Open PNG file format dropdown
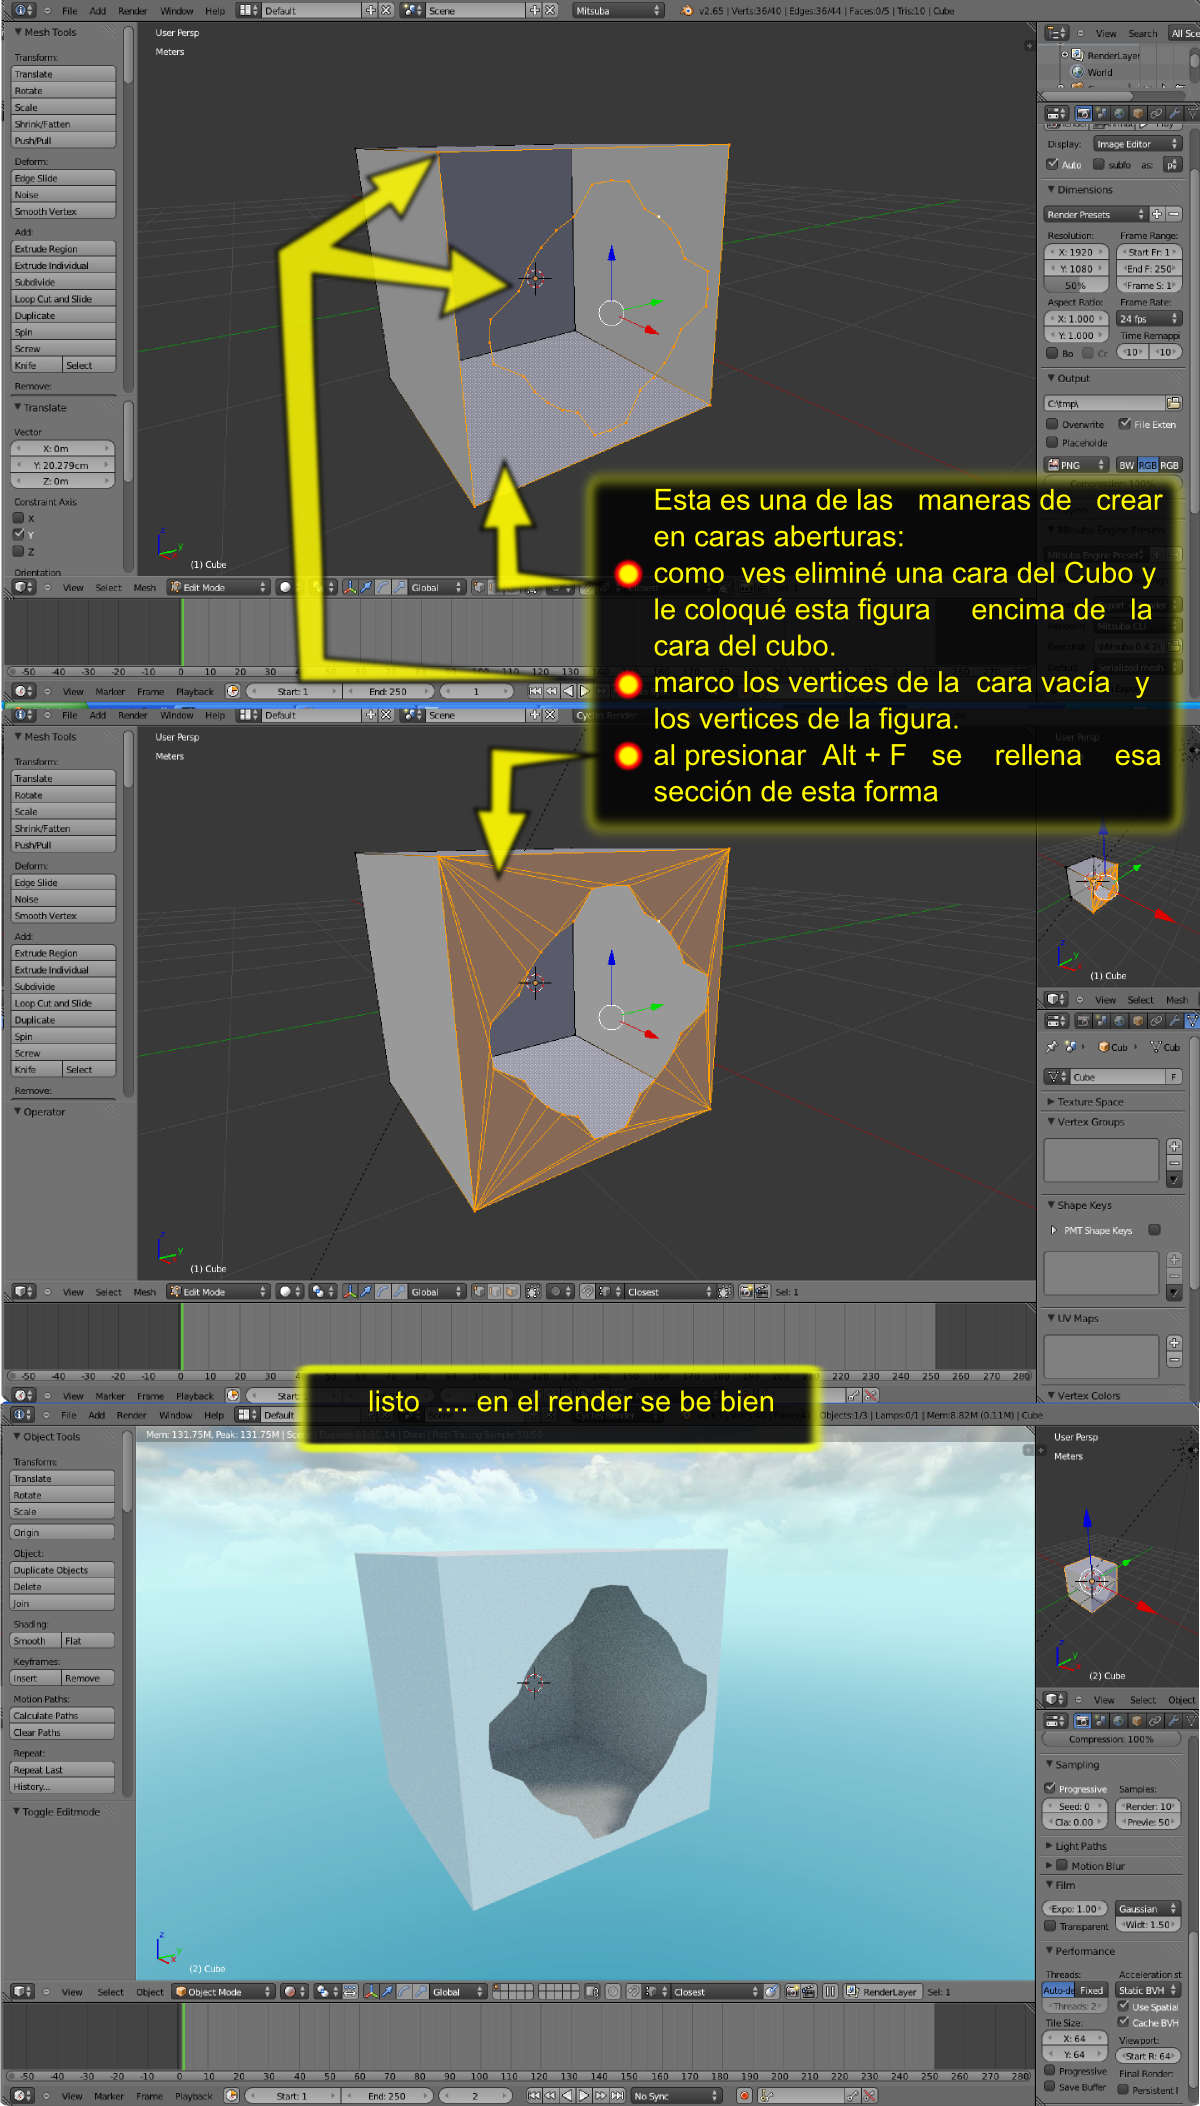The width and height of the screenshot is (1200, 2106). (1076, 465)
